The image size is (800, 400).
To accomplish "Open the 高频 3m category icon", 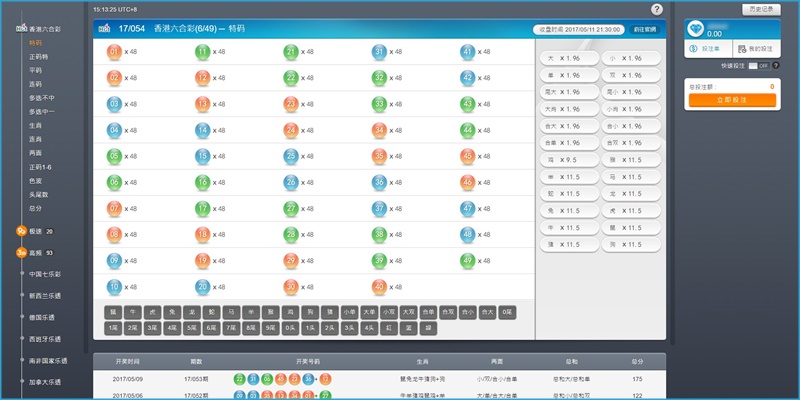I will [x=21, y=253].
